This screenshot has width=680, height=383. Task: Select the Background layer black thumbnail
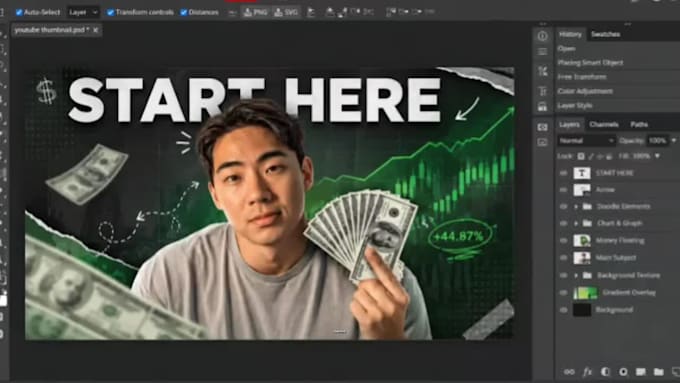(582, 310)
